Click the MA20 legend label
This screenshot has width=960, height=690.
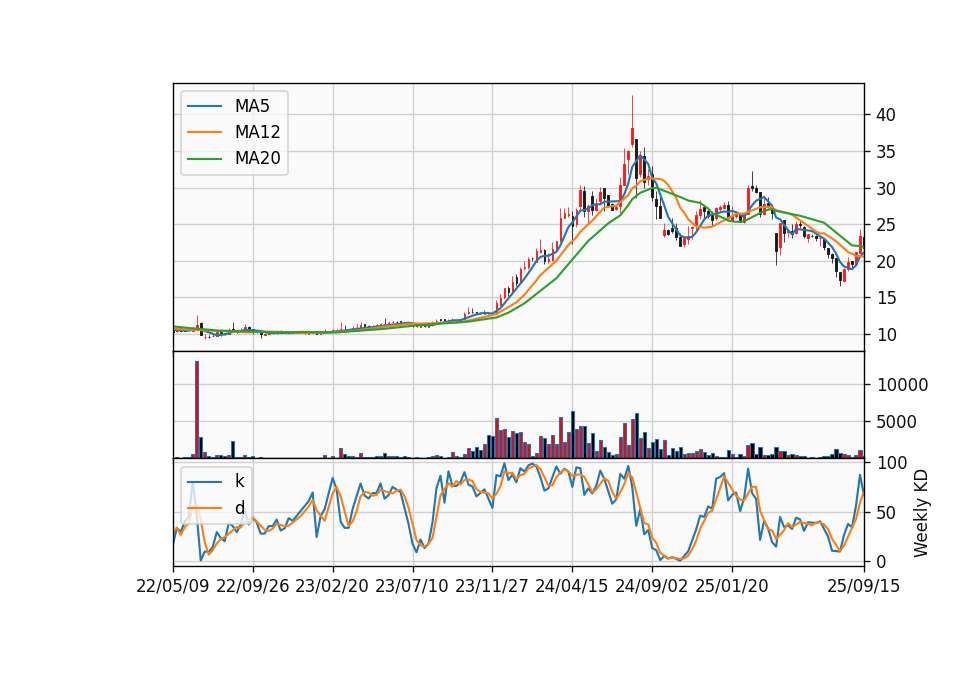coord(257,159)
